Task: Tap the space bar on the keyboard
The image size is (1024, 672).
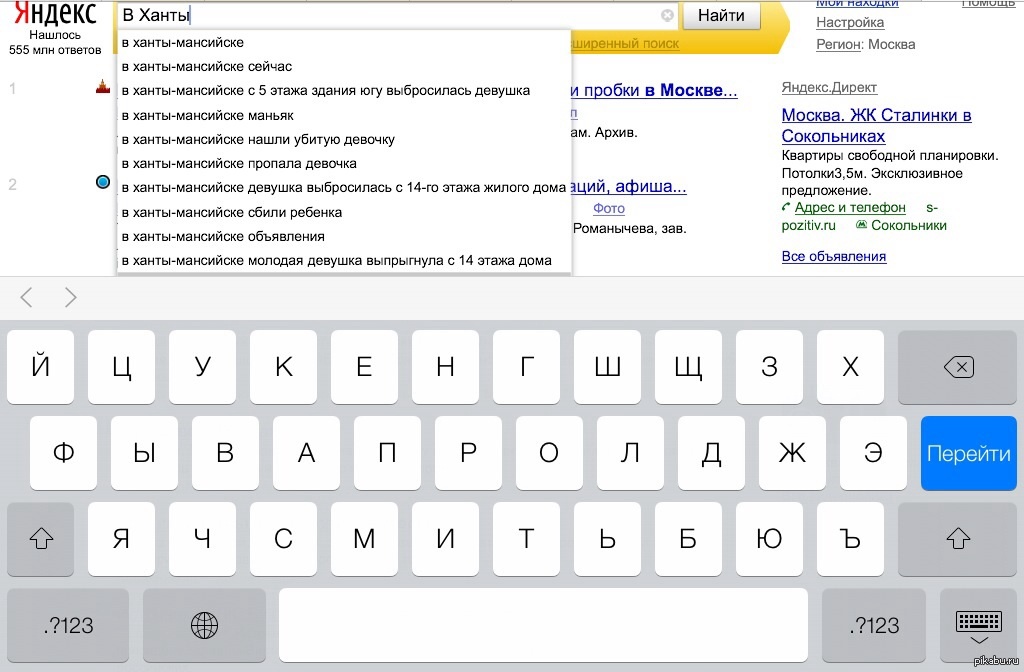Action: click(542, 625)
